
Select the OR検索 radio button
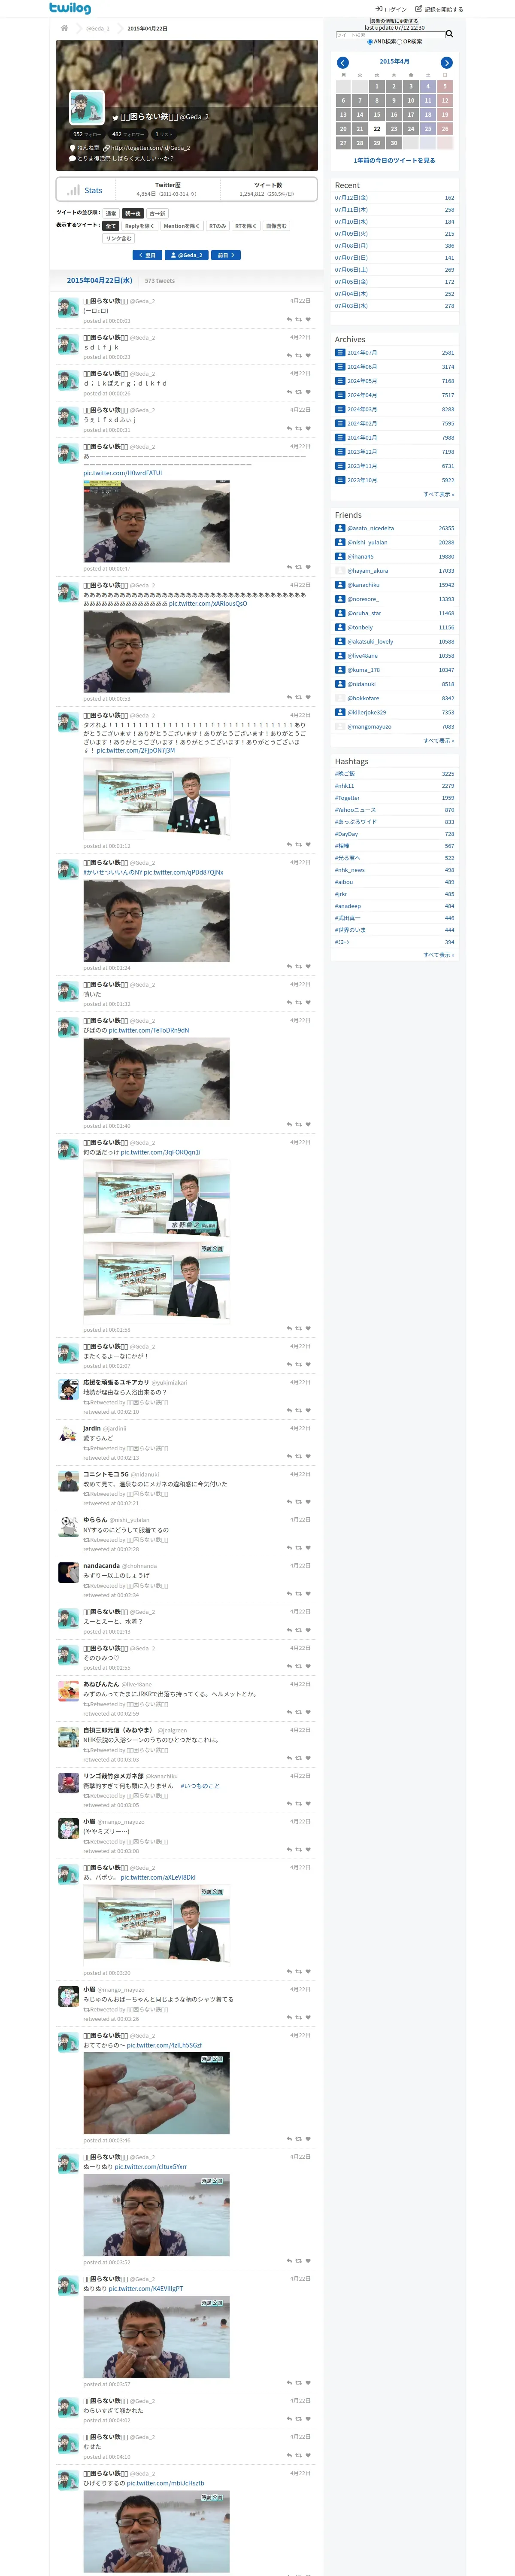[399, 42]
